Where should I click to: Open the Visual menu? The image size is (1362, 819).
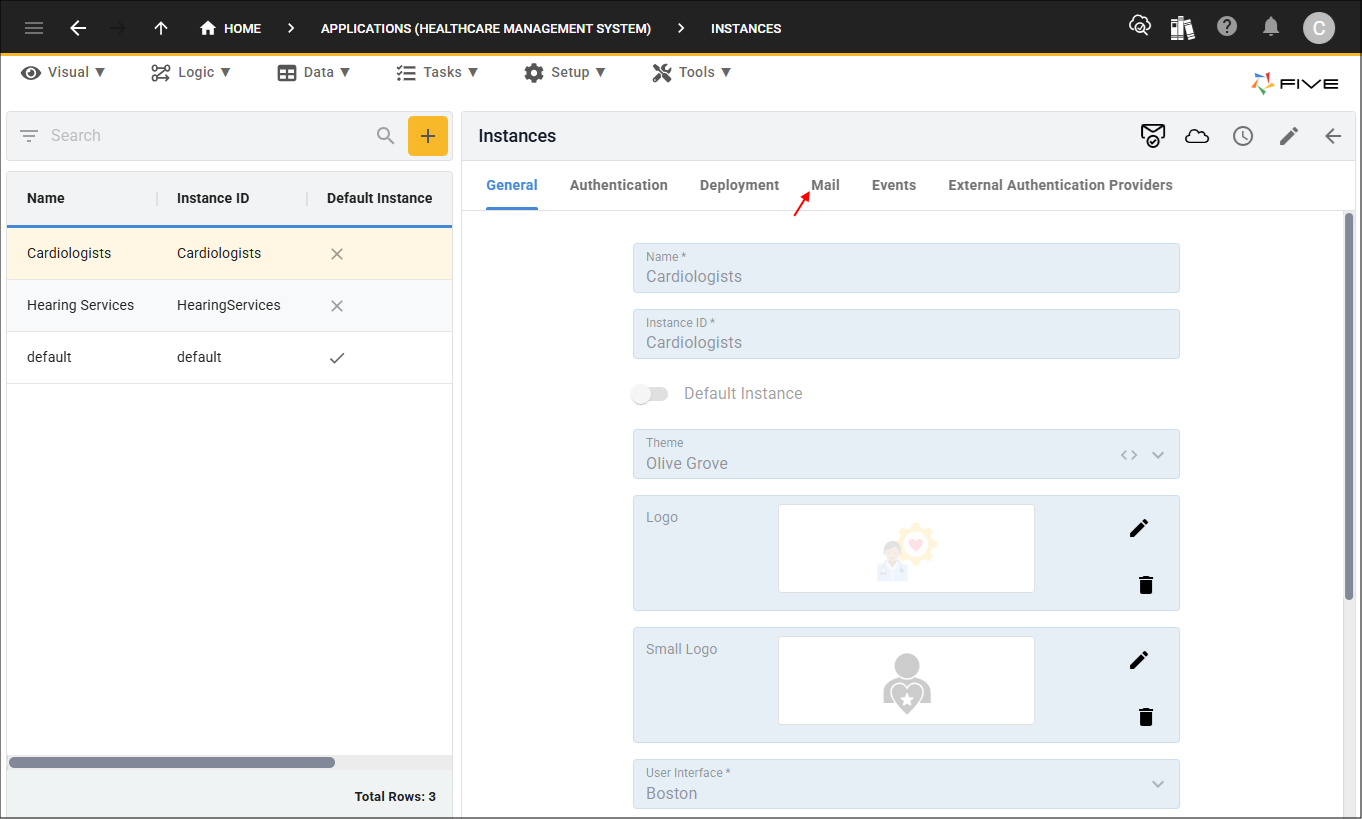(x=63, y=72)
